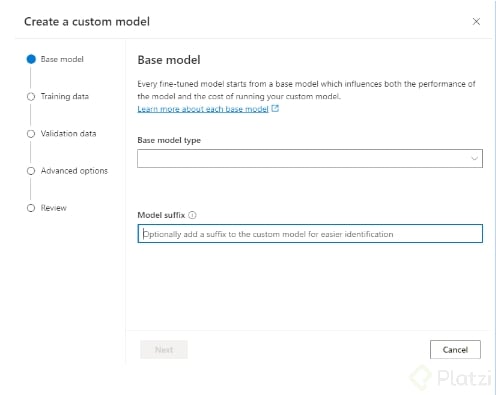Close the Create a custom model dialog
The image size is (496, 395).
[x=476, y=22]
